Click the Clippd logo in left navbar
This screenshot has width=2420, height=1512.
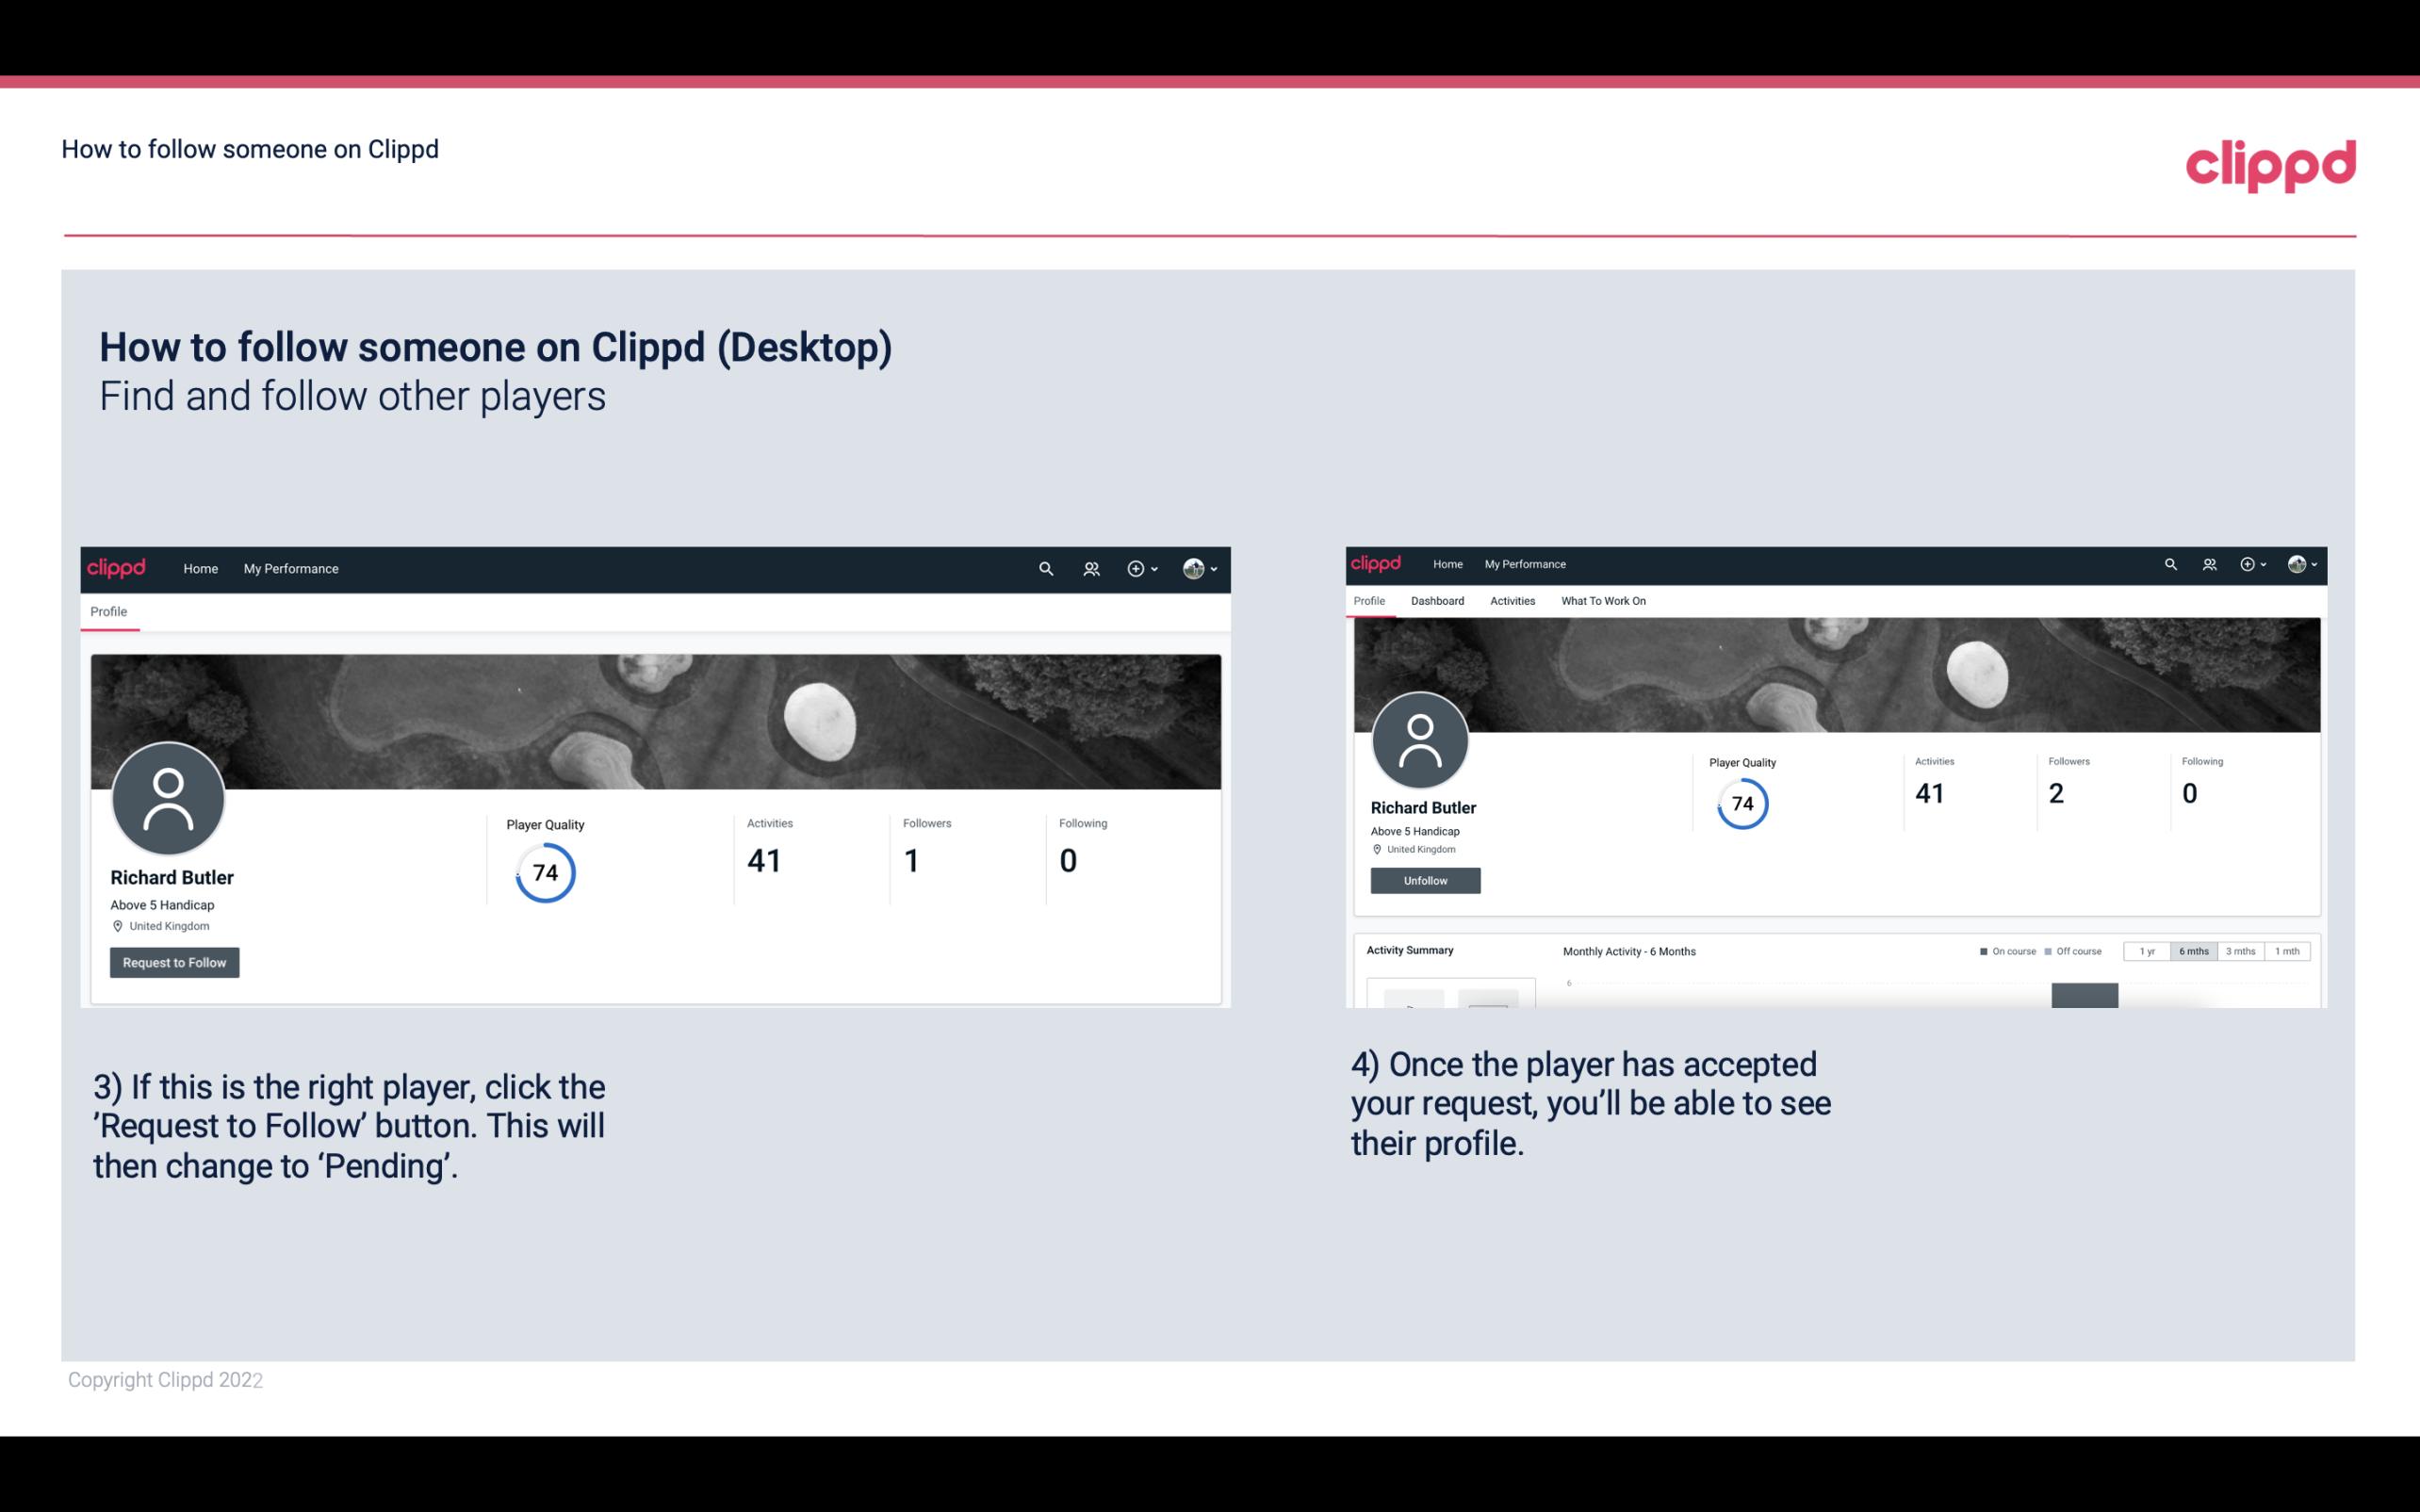click(x=117, y=568)
